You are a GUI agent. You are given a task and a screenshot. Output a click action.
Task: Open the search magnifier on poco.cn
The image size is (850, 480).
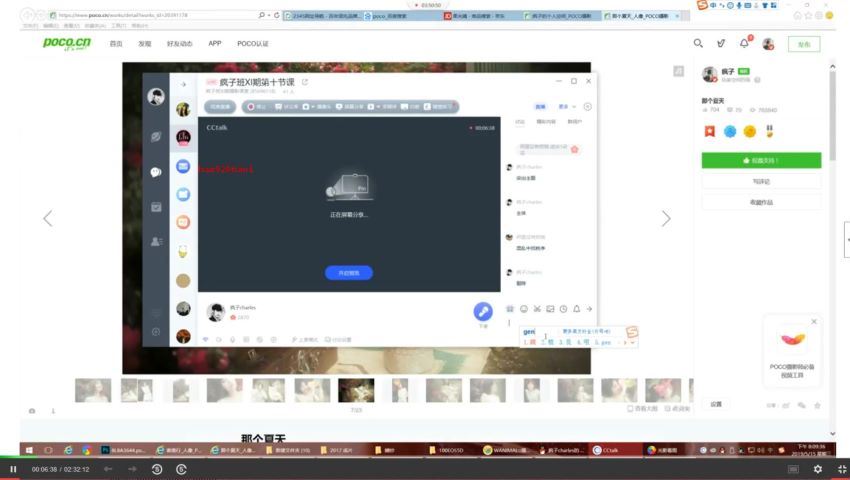[698, 43]
